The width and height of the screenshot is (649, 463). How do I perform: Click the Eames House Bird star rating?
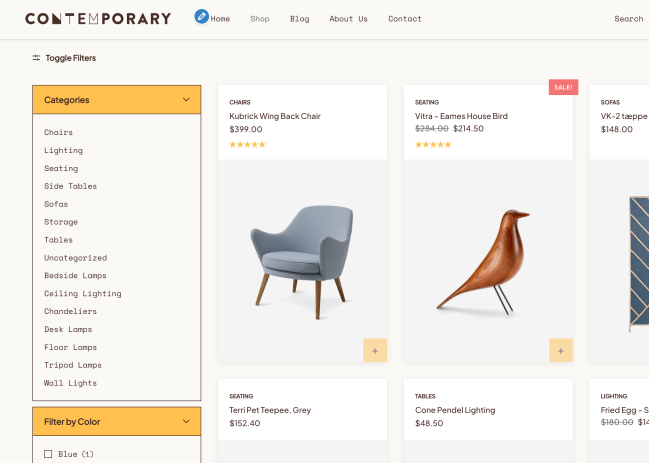[x=433, y=145]
